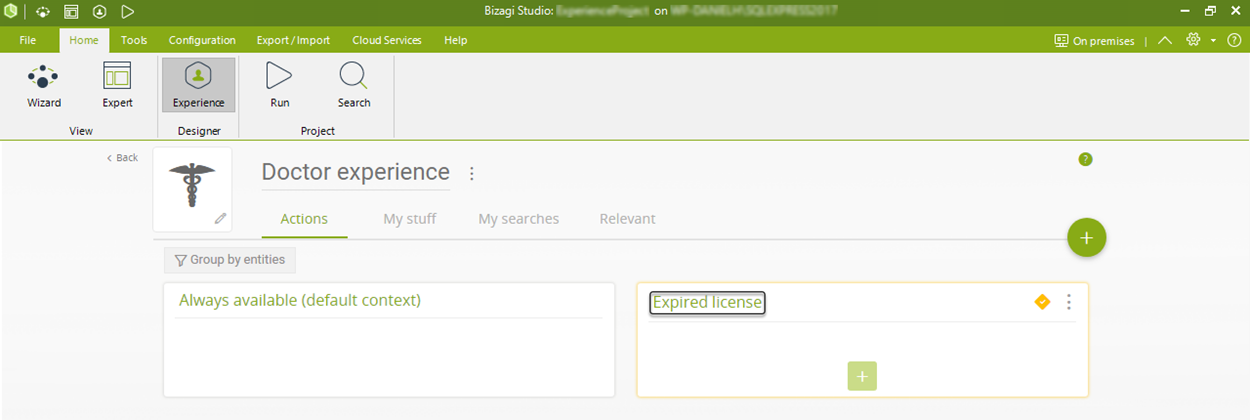Select the Experience designer

198,85
